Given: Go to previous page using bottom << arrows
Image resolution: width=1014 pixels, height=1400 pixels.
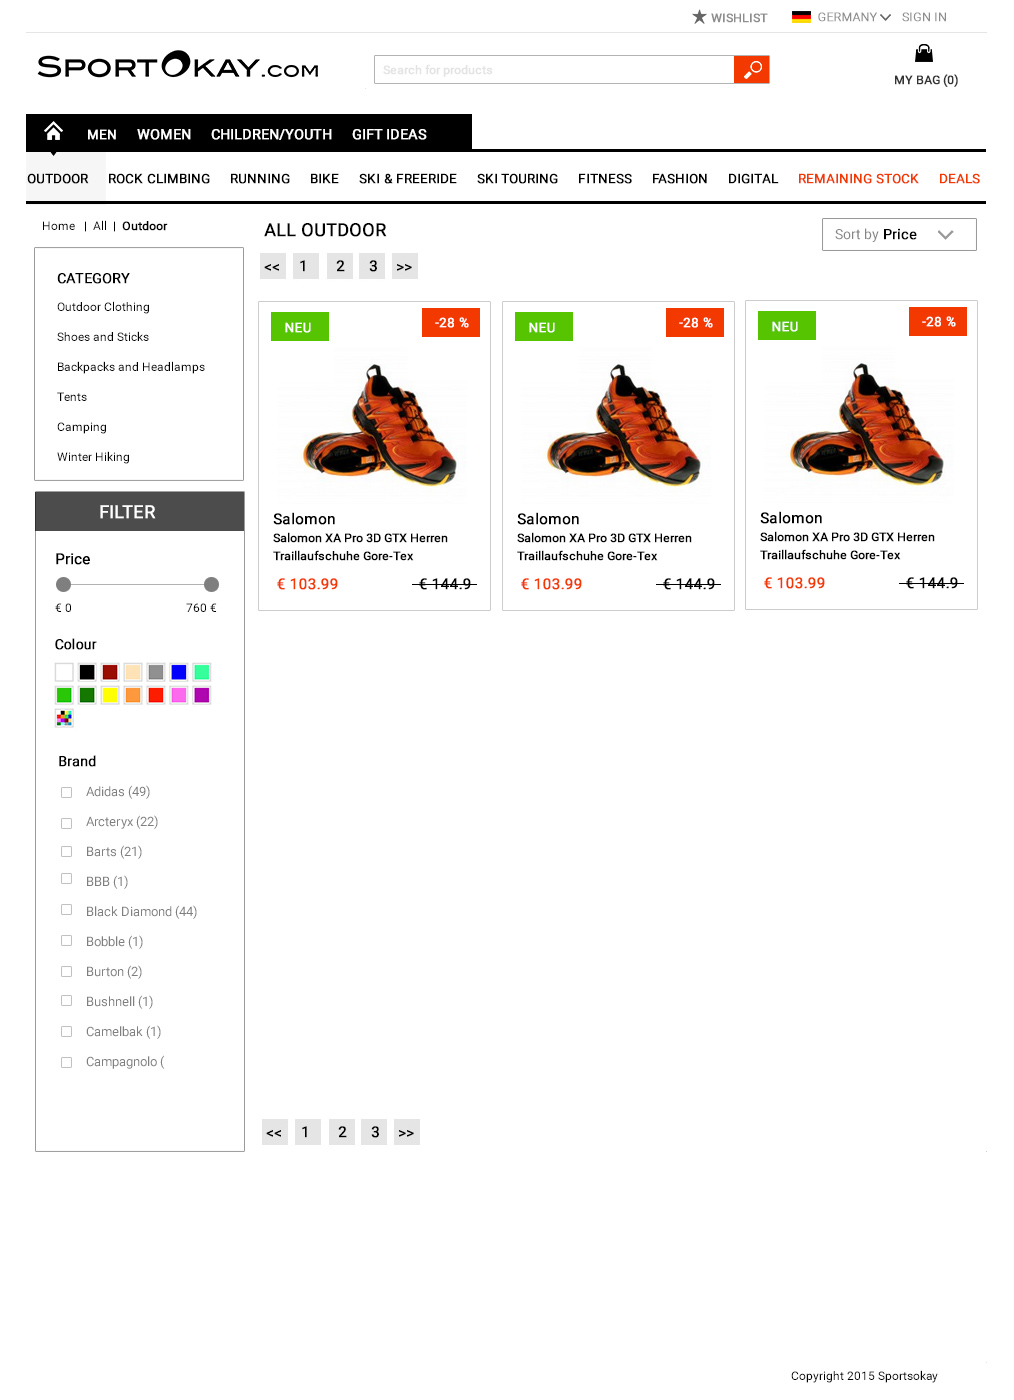Looking at the screenshot, I should [x=274, y=1132].
